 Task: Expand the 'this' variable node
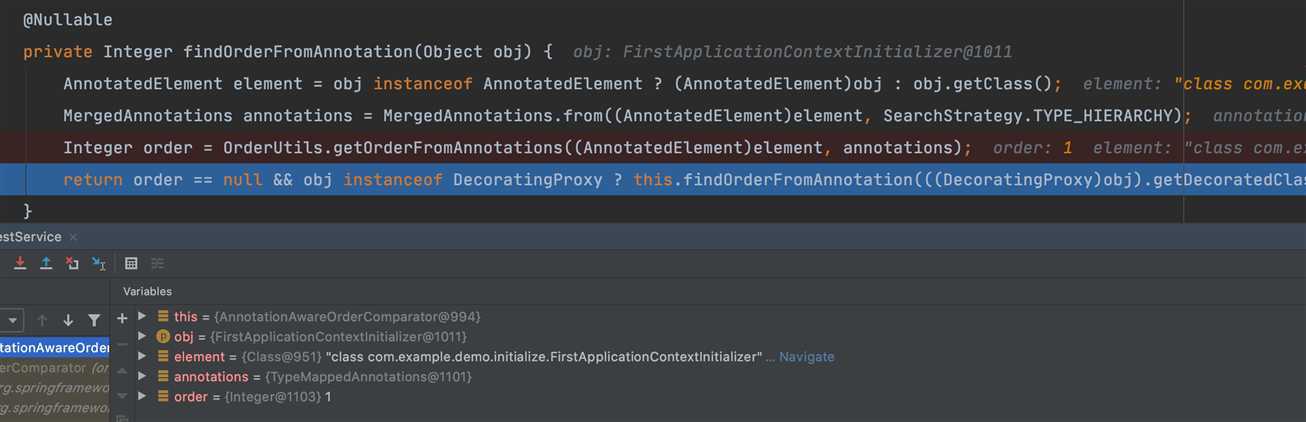pyautogui.click(x=143, y=316)
